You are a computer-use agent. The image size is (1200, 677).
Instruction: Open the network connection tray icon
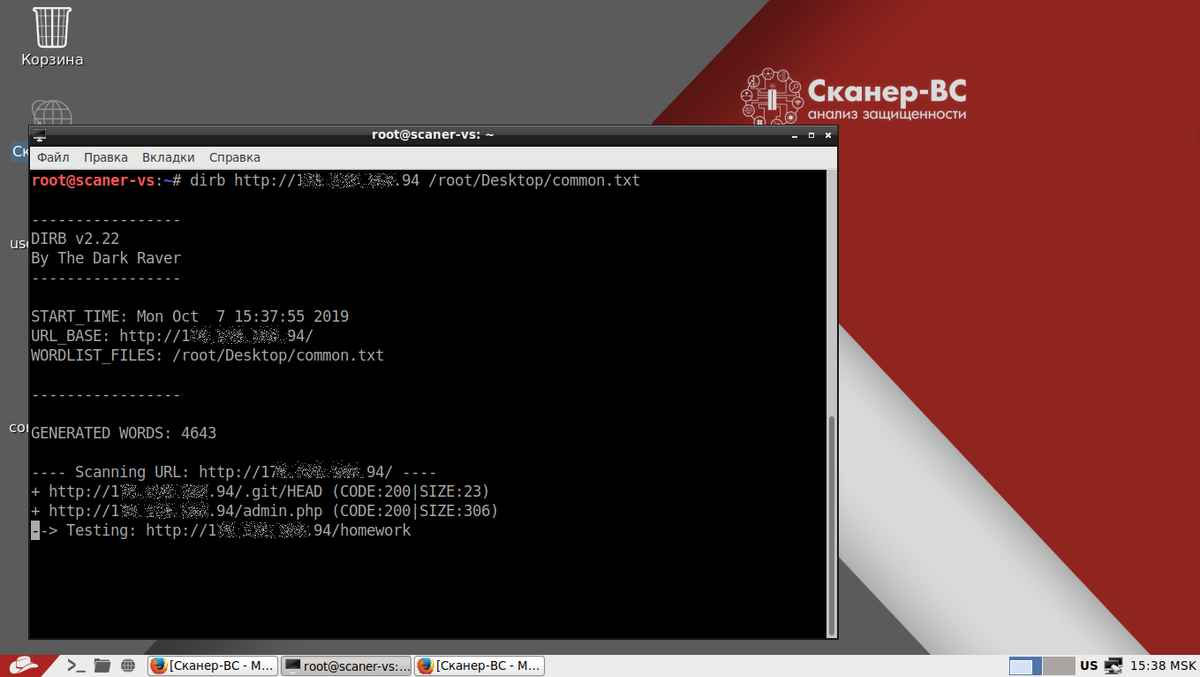1114,666
